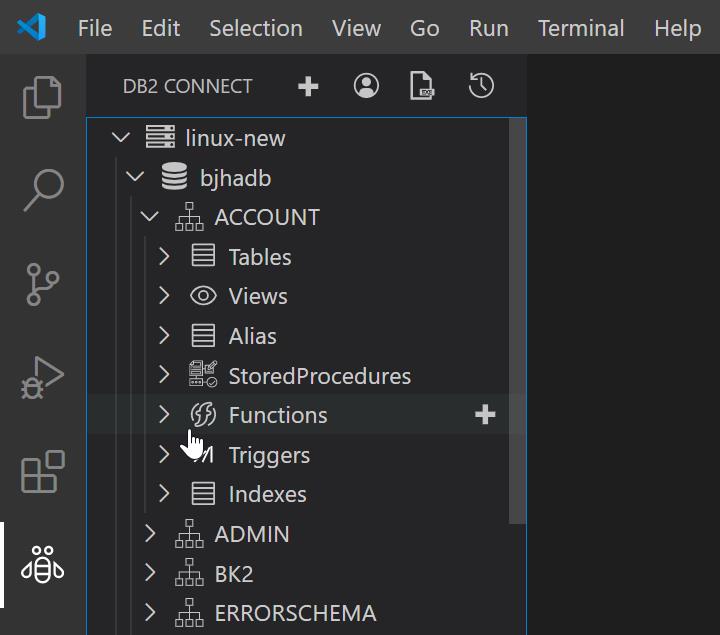Expand the Functions node

(164, 415)
